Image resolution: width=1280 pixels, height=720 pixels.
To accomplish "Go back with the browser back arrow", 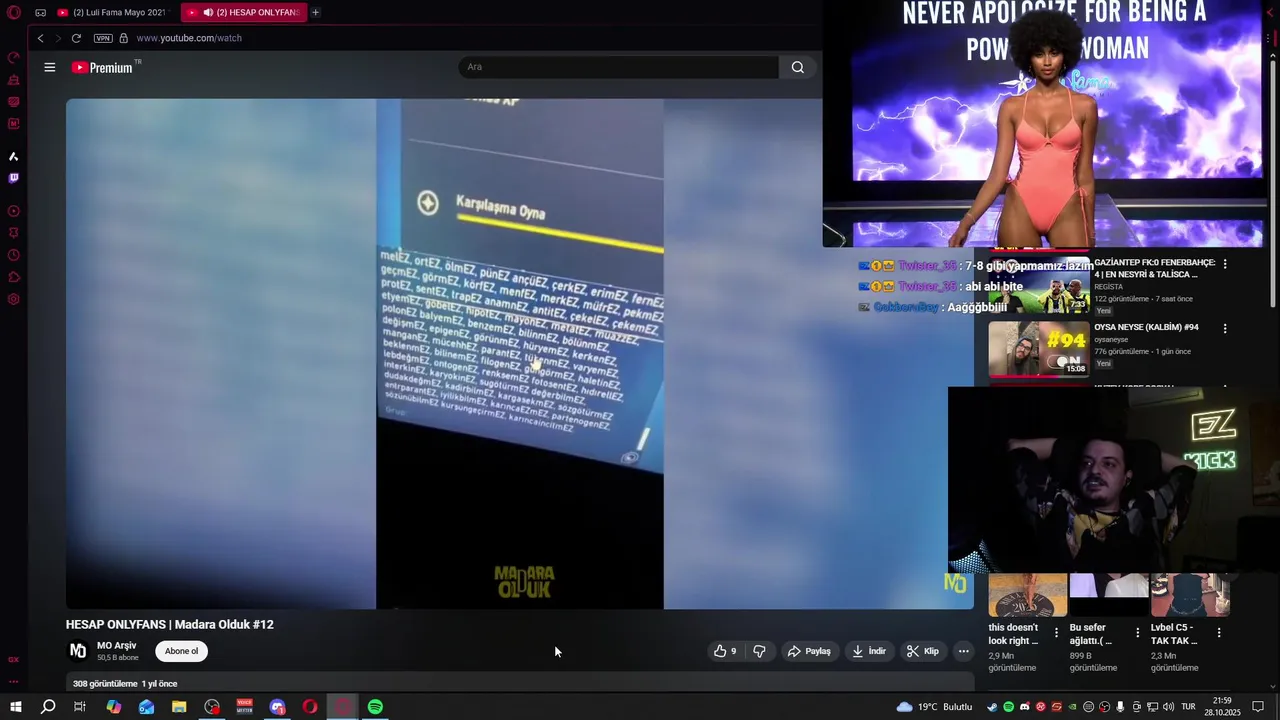I will coord(40,38).
